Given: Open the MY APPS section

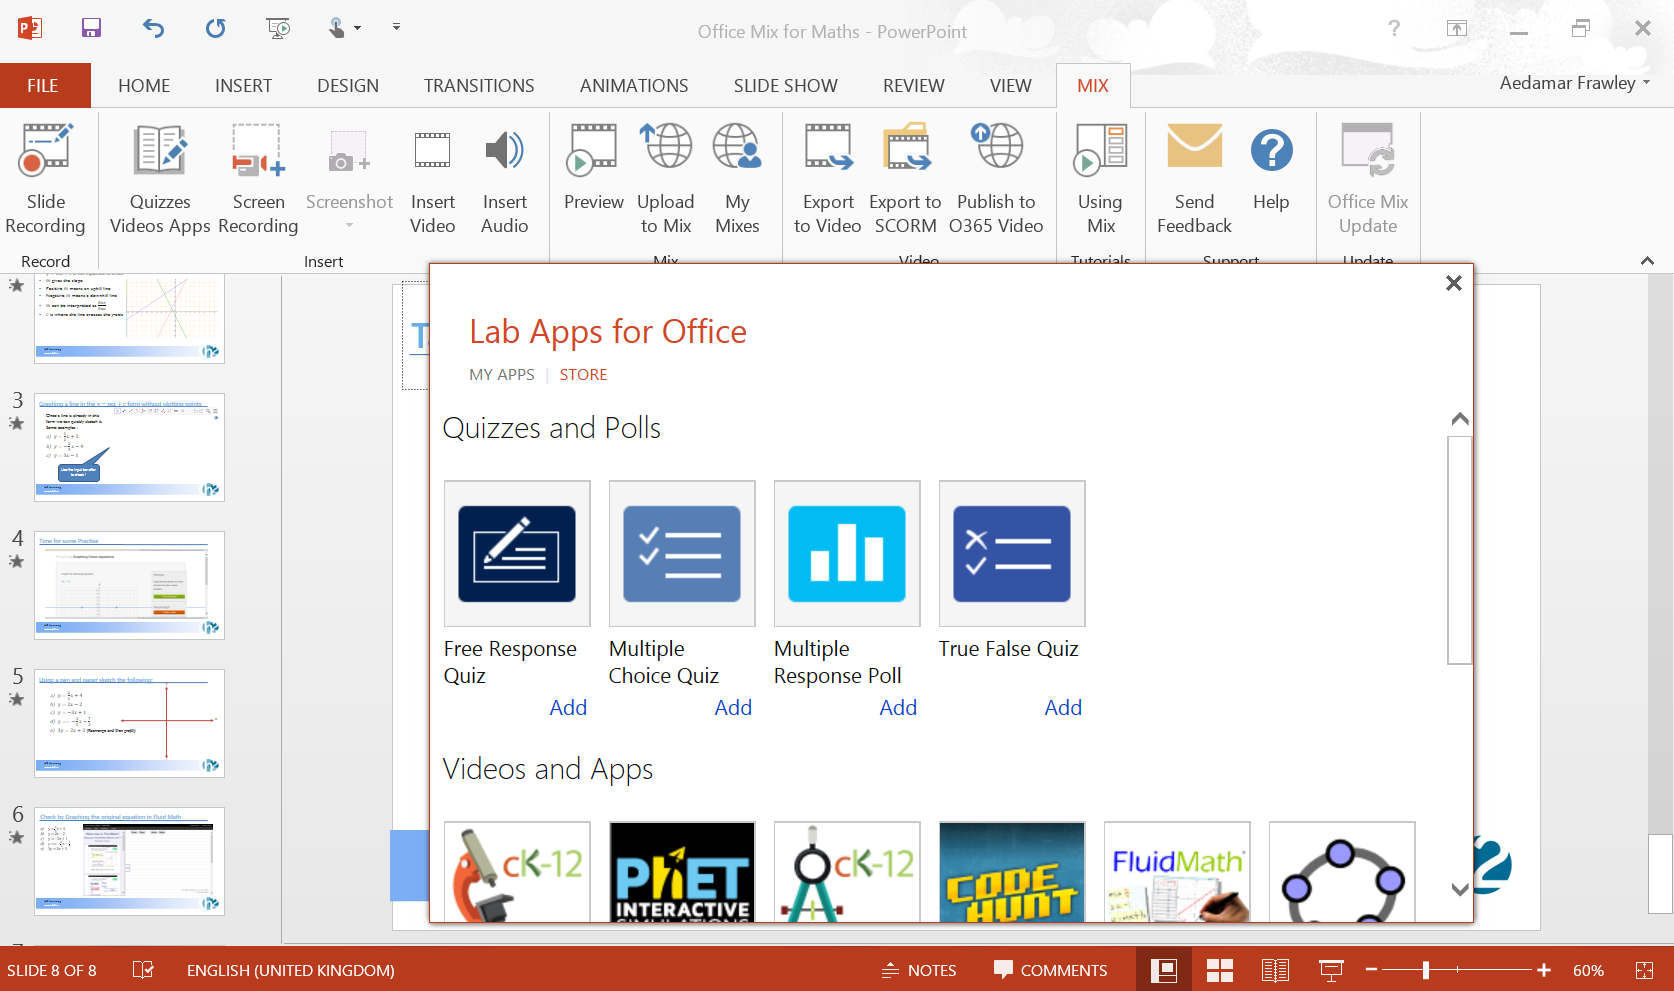Looking at the screenshot, I should [502, 375].
